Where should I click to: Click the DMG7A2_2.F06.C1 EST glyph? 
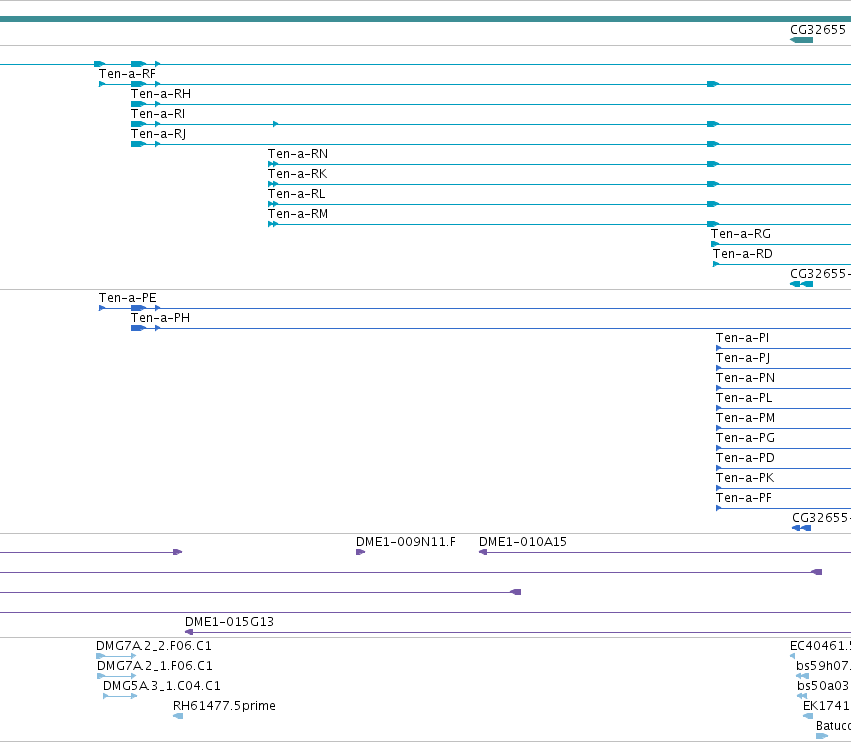[x=116, y=656]
